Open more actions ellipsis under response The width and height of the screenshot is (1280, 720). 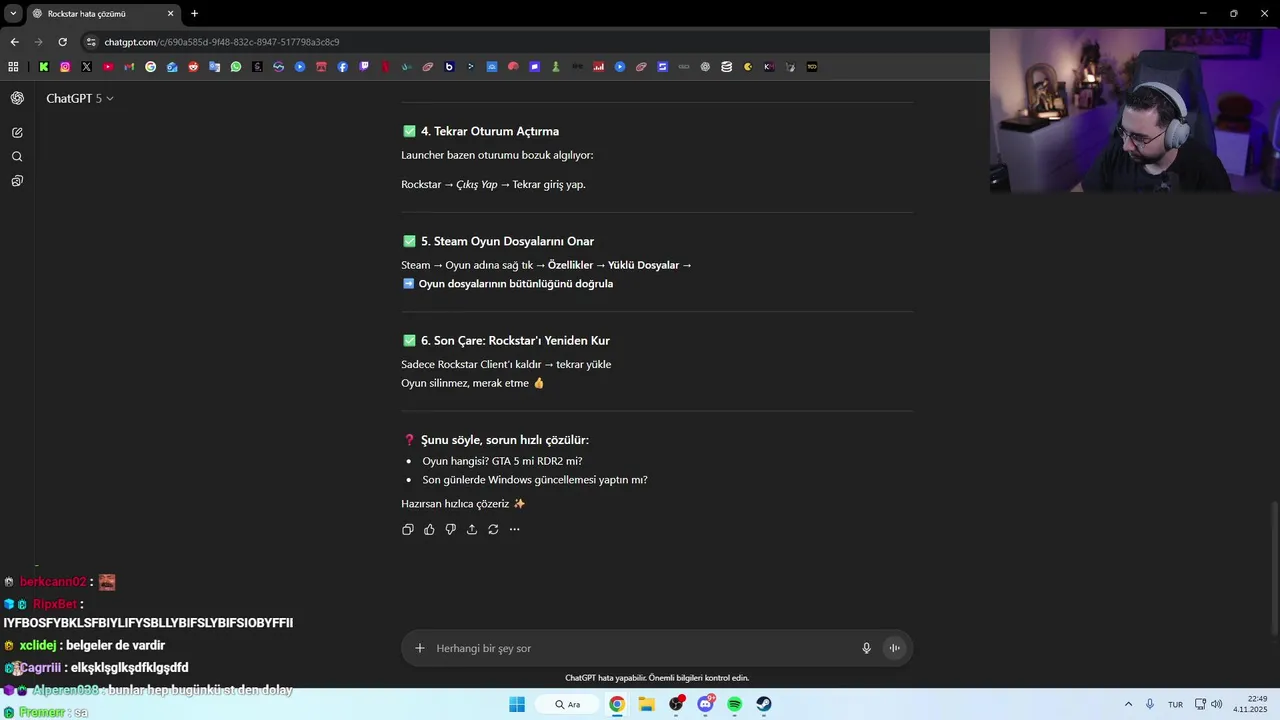pos(515,529)
